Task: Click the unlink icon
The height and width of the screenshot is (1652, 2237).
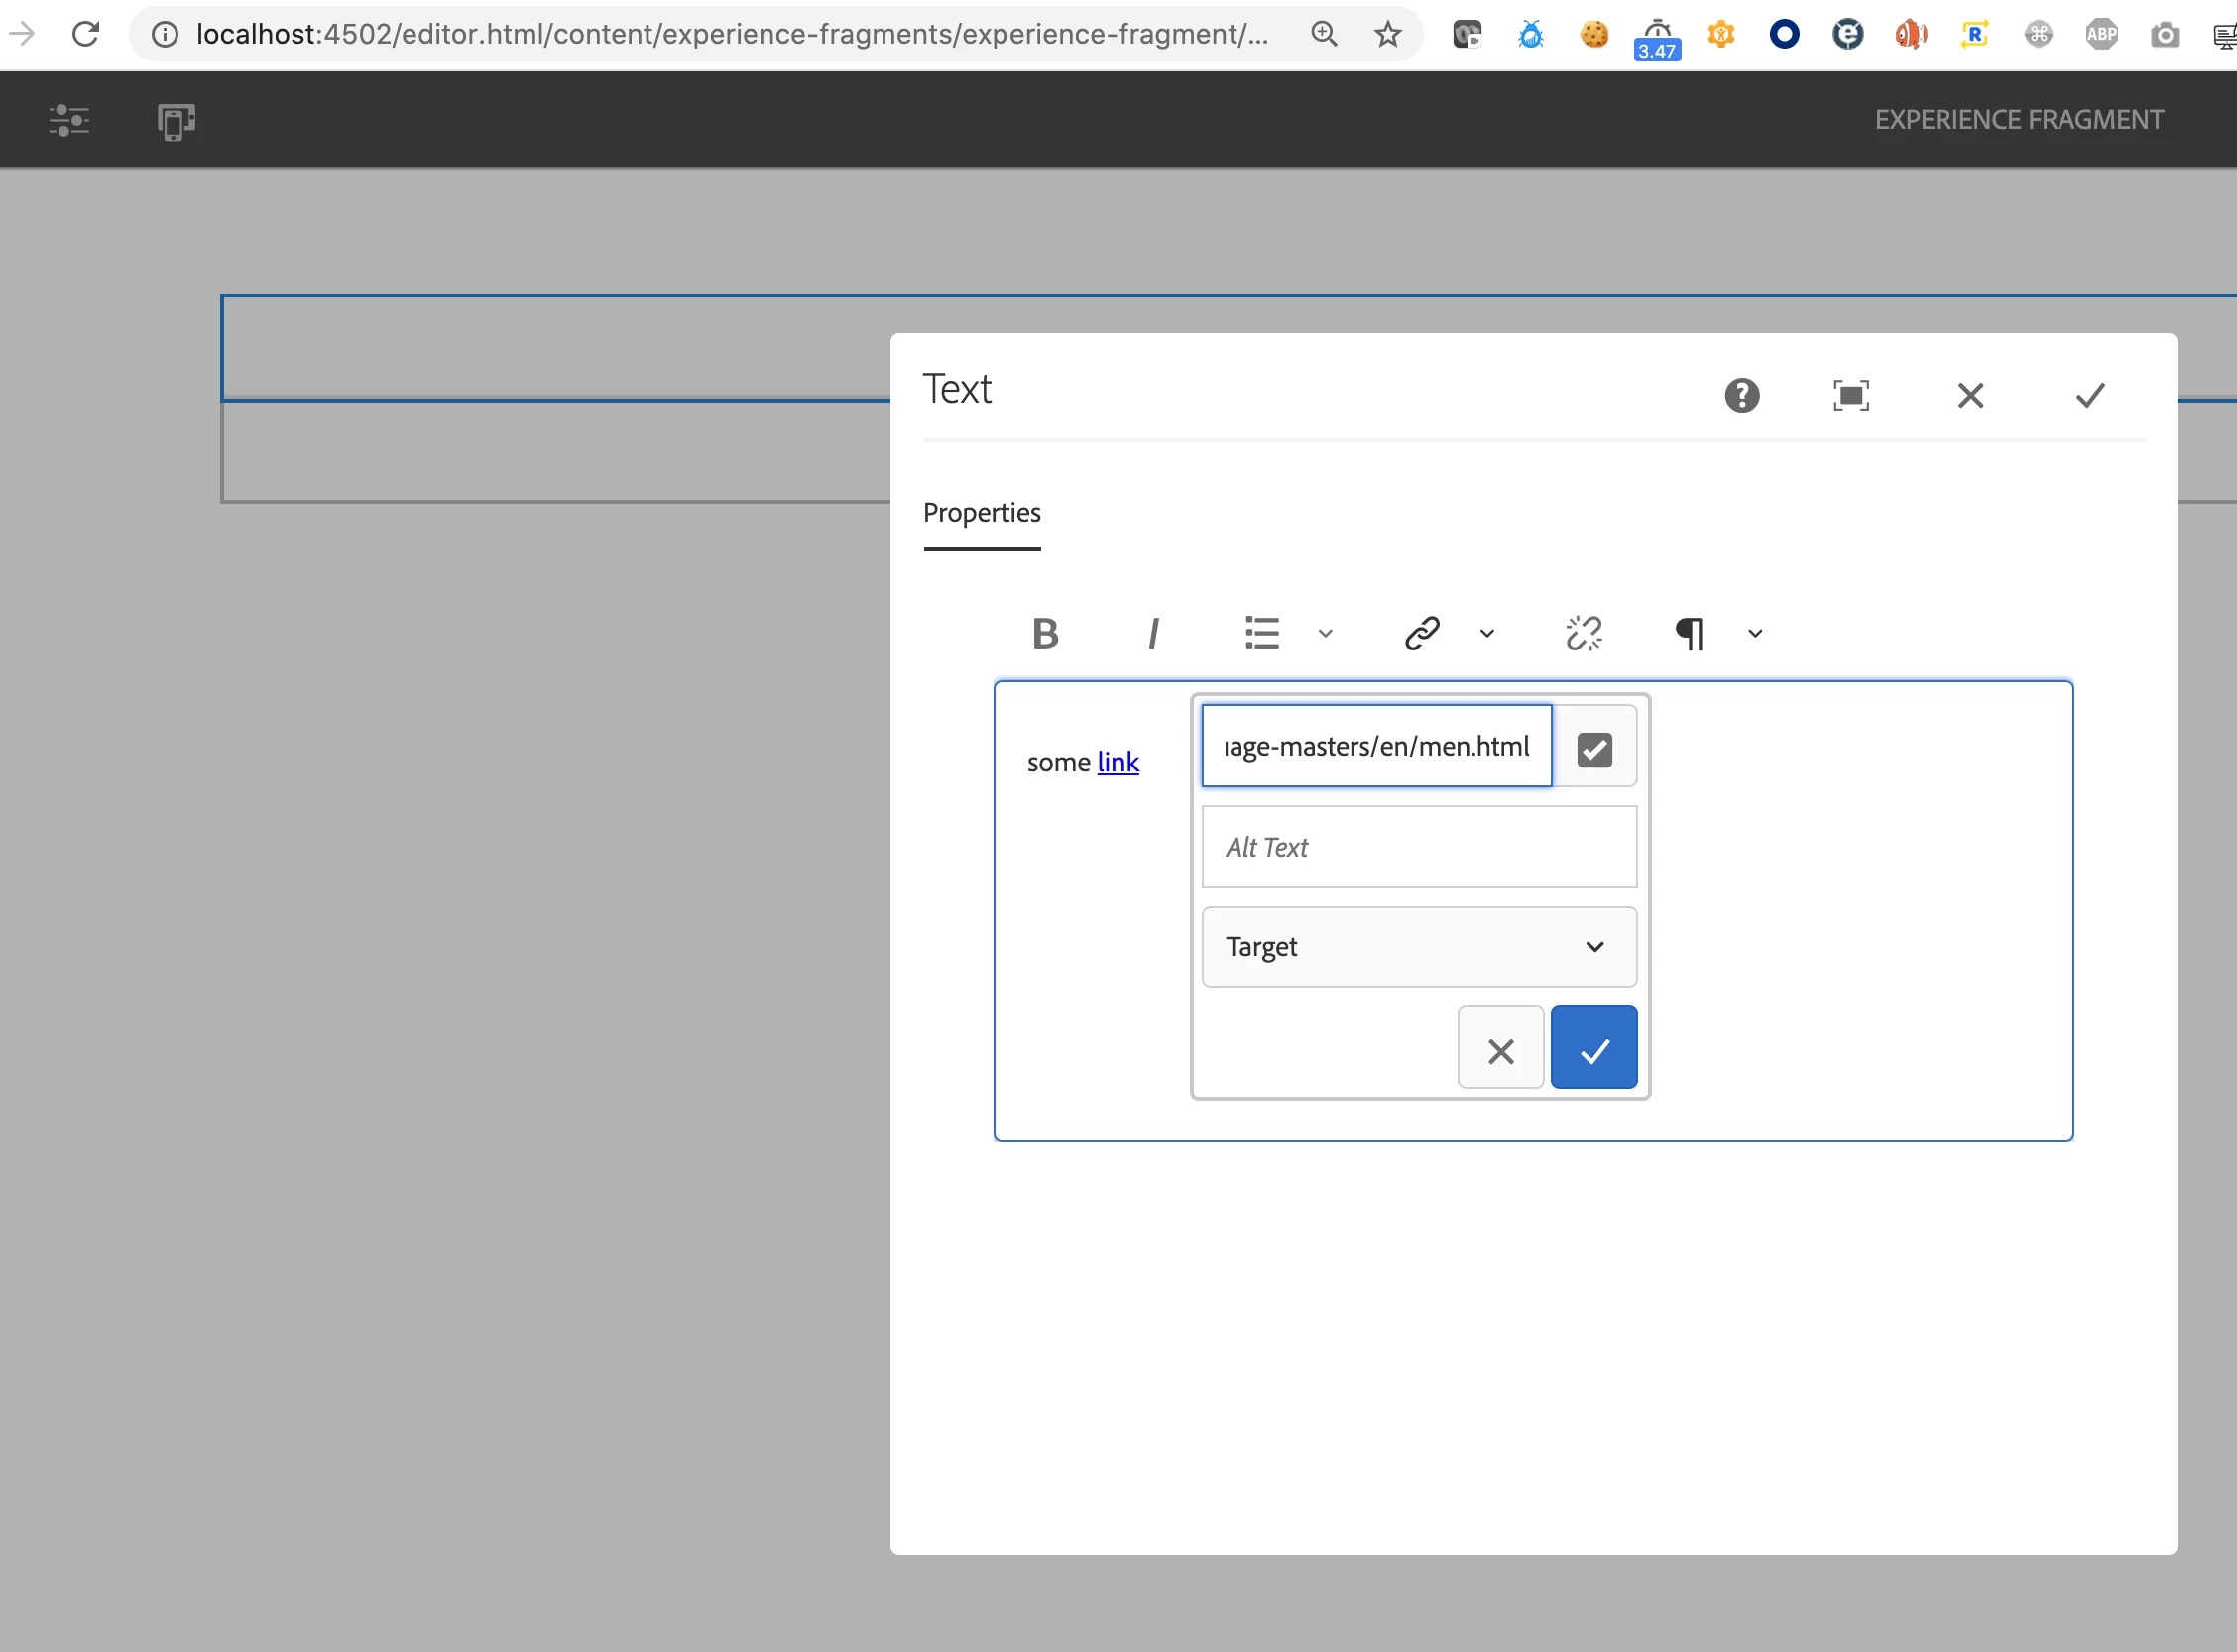Action: 1584,633
